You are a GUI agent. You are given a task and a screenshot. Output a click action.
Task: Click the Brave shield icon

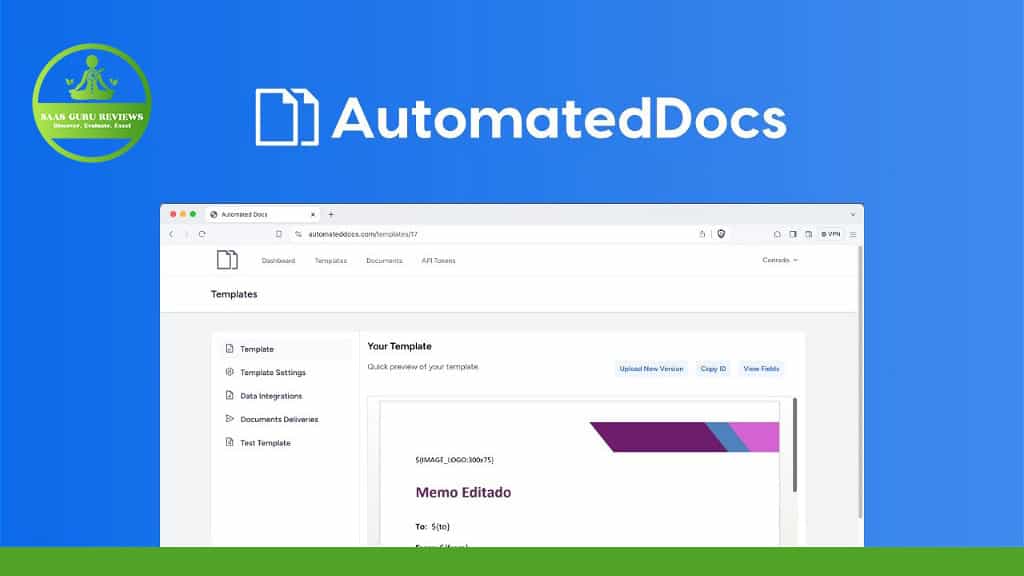[721, 234]
